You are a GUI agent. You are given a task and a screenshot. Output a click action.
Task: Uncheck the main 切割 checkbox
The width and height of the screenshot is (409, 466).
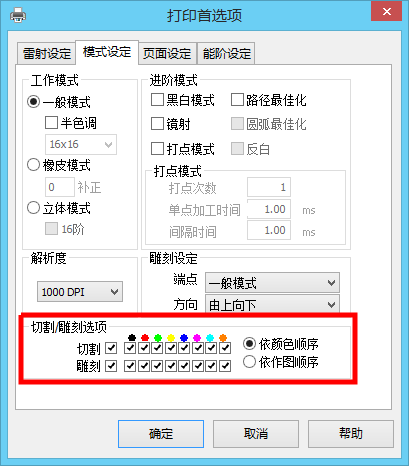(x=111, y=348)
